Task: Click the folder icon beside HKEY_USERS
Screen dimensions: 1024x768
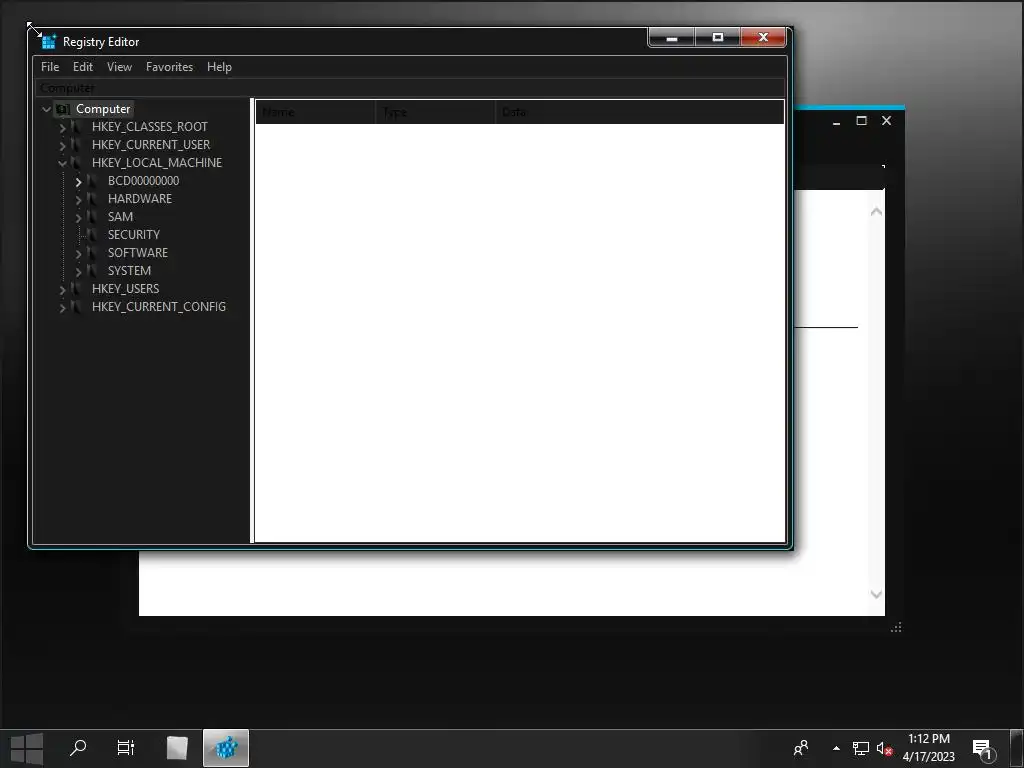Action: pos(76,289)
